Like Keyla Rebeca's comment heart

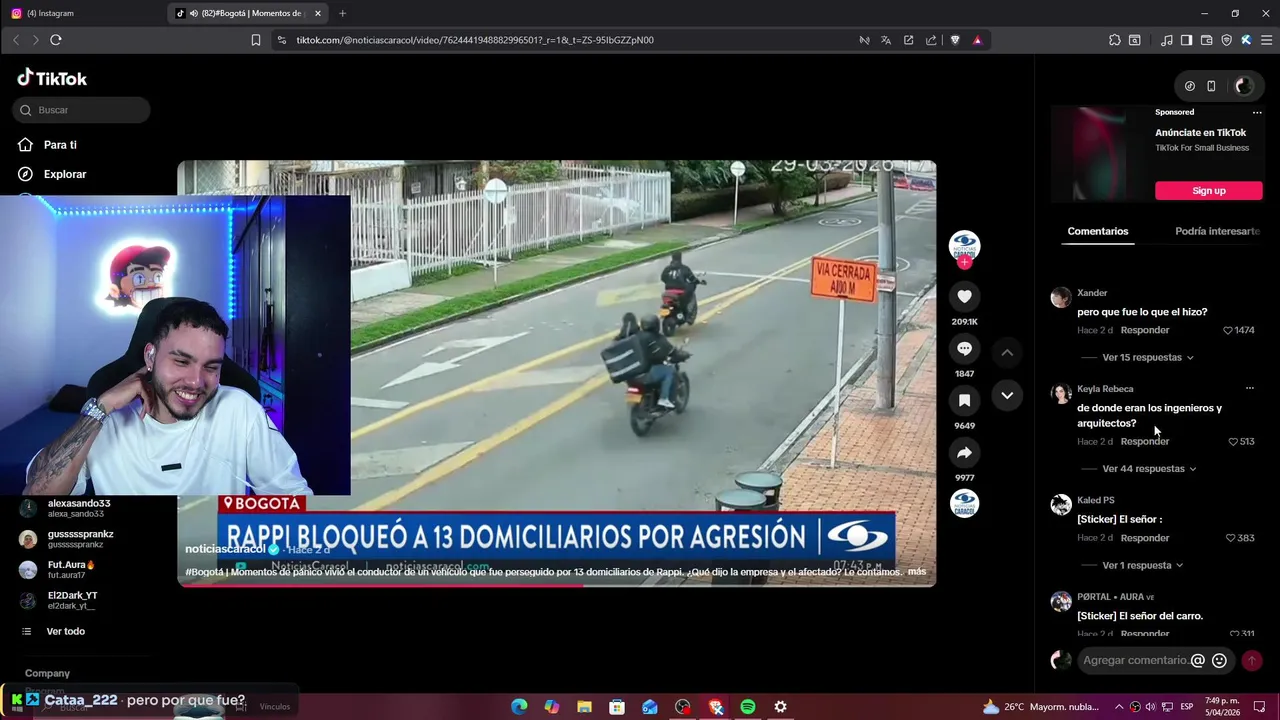point(1233,442)
